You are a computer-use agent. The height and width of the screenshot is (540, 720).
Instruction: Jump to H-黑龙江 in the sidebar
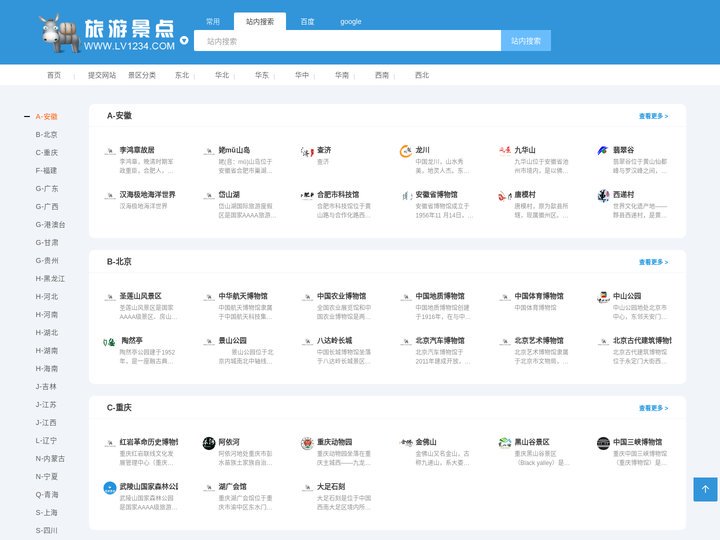(x=51, y=279)
